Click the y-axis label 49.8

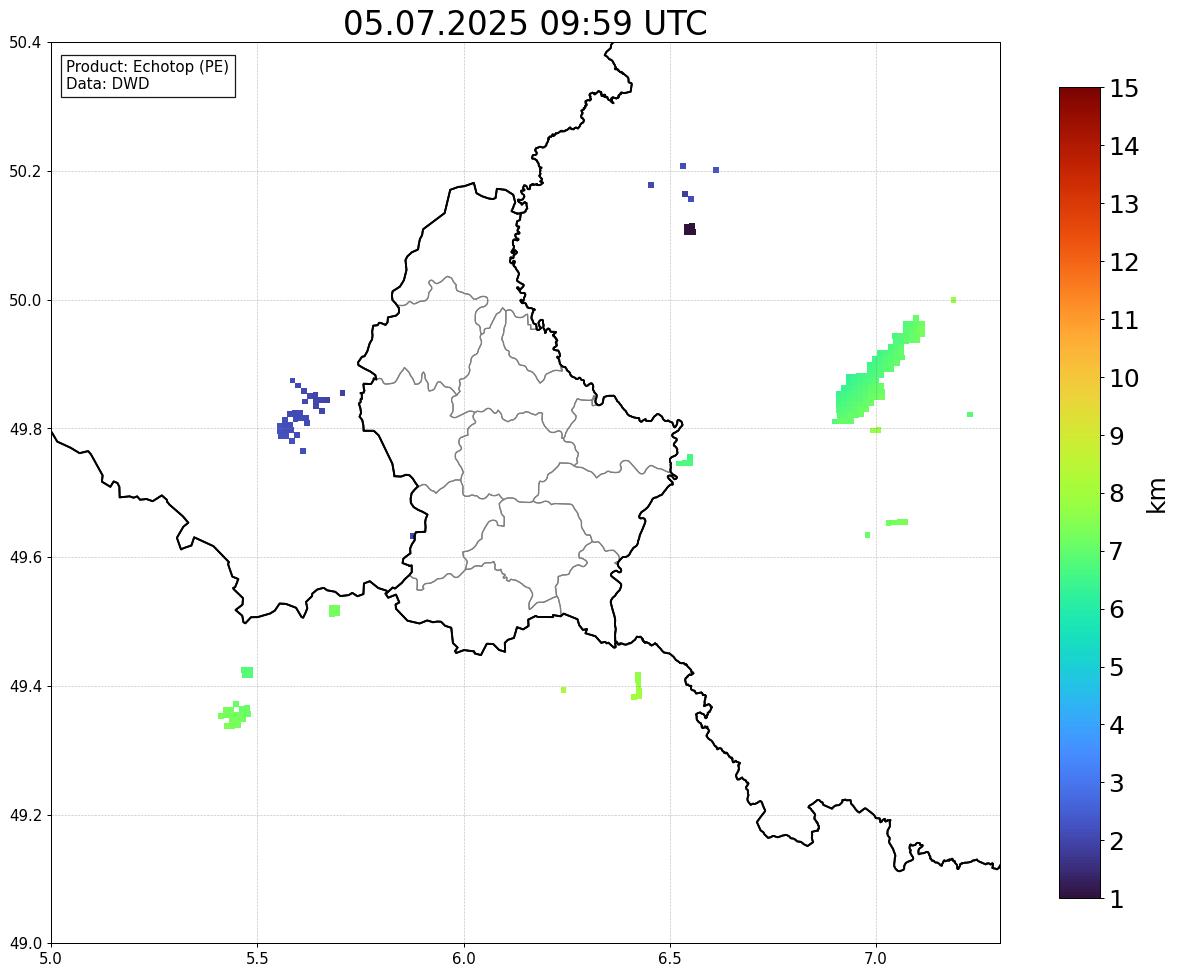pos(25,429)
